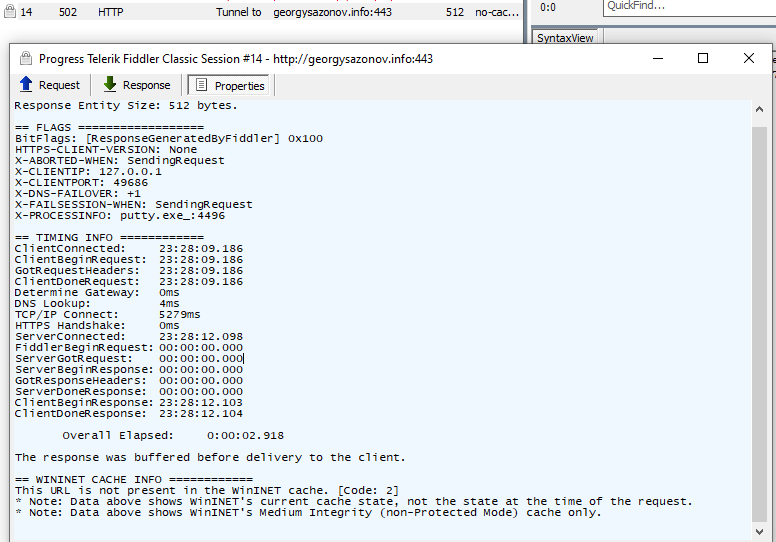Image resolution: width=776 pixels, height=542 pixels.
Task: Click the HTTP protocol cell in session row
Action: (x=110, y=12)
